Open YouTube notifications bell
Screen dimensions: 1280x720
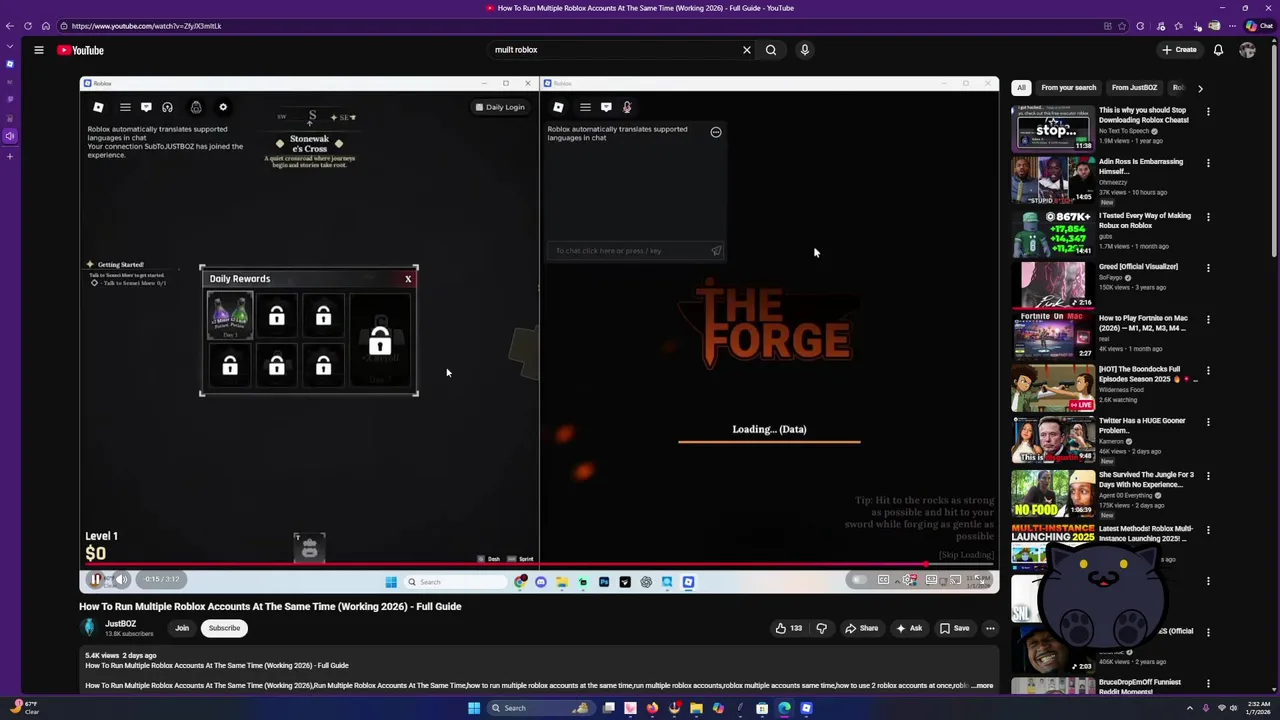[x=1218, y=50]
